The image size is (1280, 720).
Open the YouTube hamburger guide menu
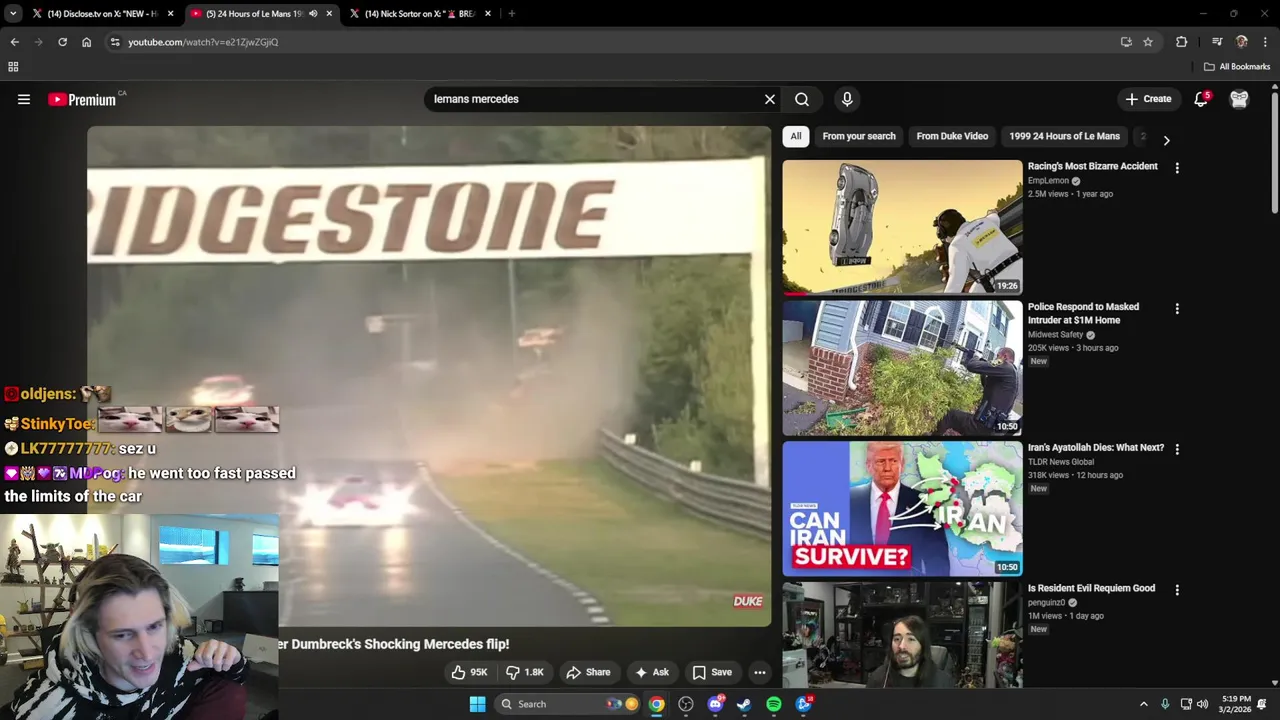[x=24, y=99]
